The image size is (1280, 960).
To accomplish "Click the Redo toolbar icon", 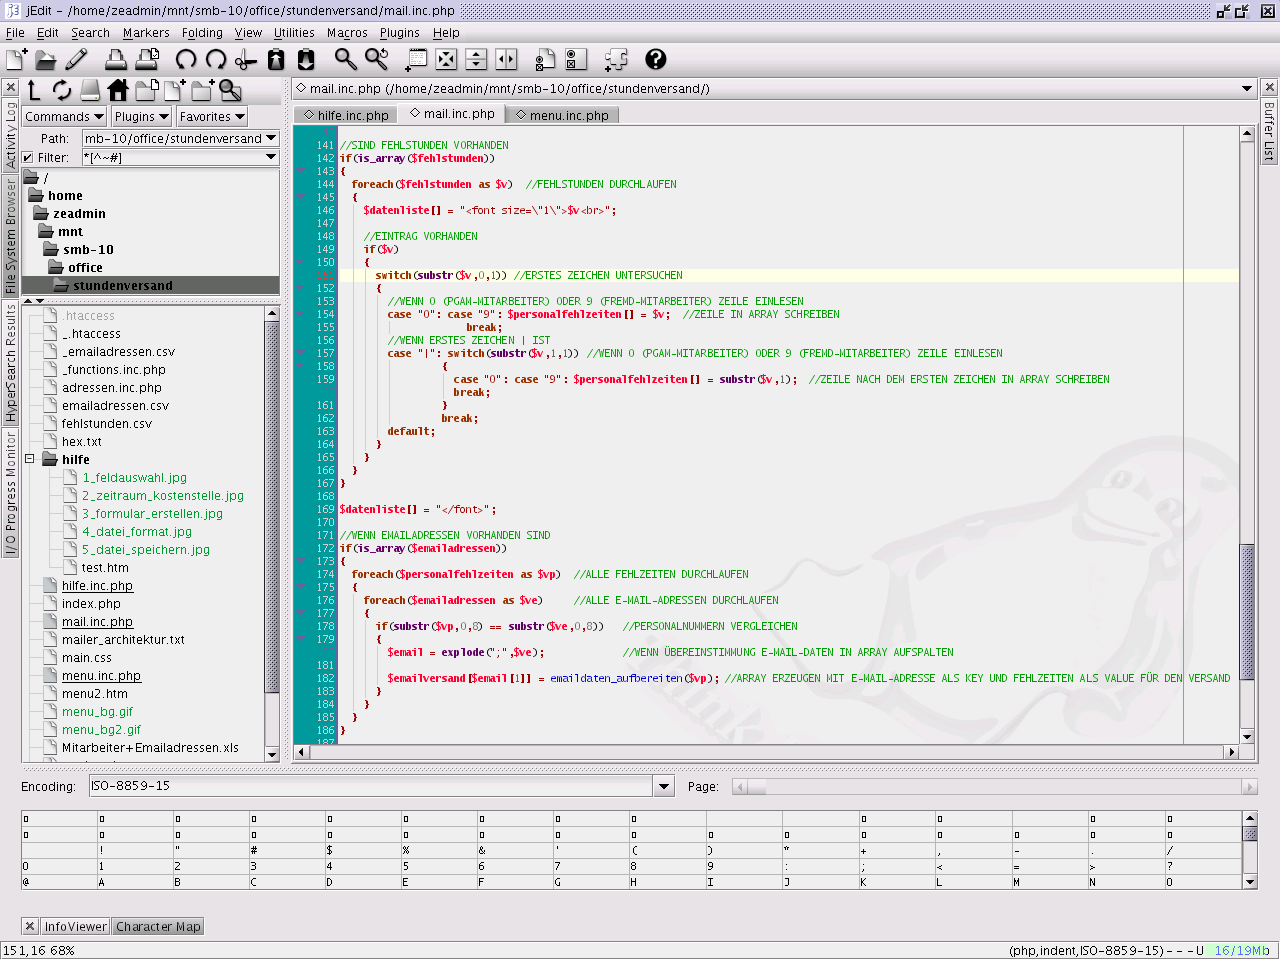I will (x=216, y=60).
